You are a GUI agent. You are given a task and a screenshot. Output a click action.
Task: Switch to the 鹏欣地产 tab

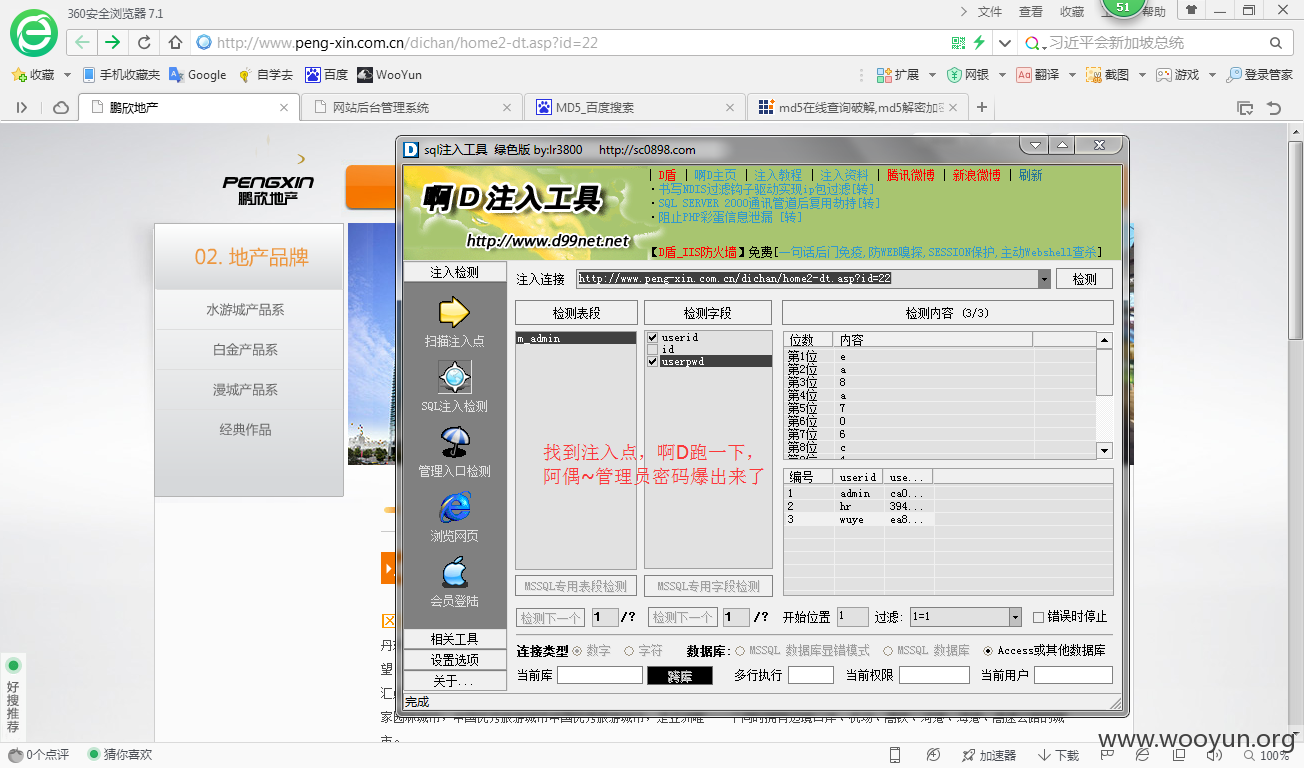click(x=190, y=107)
